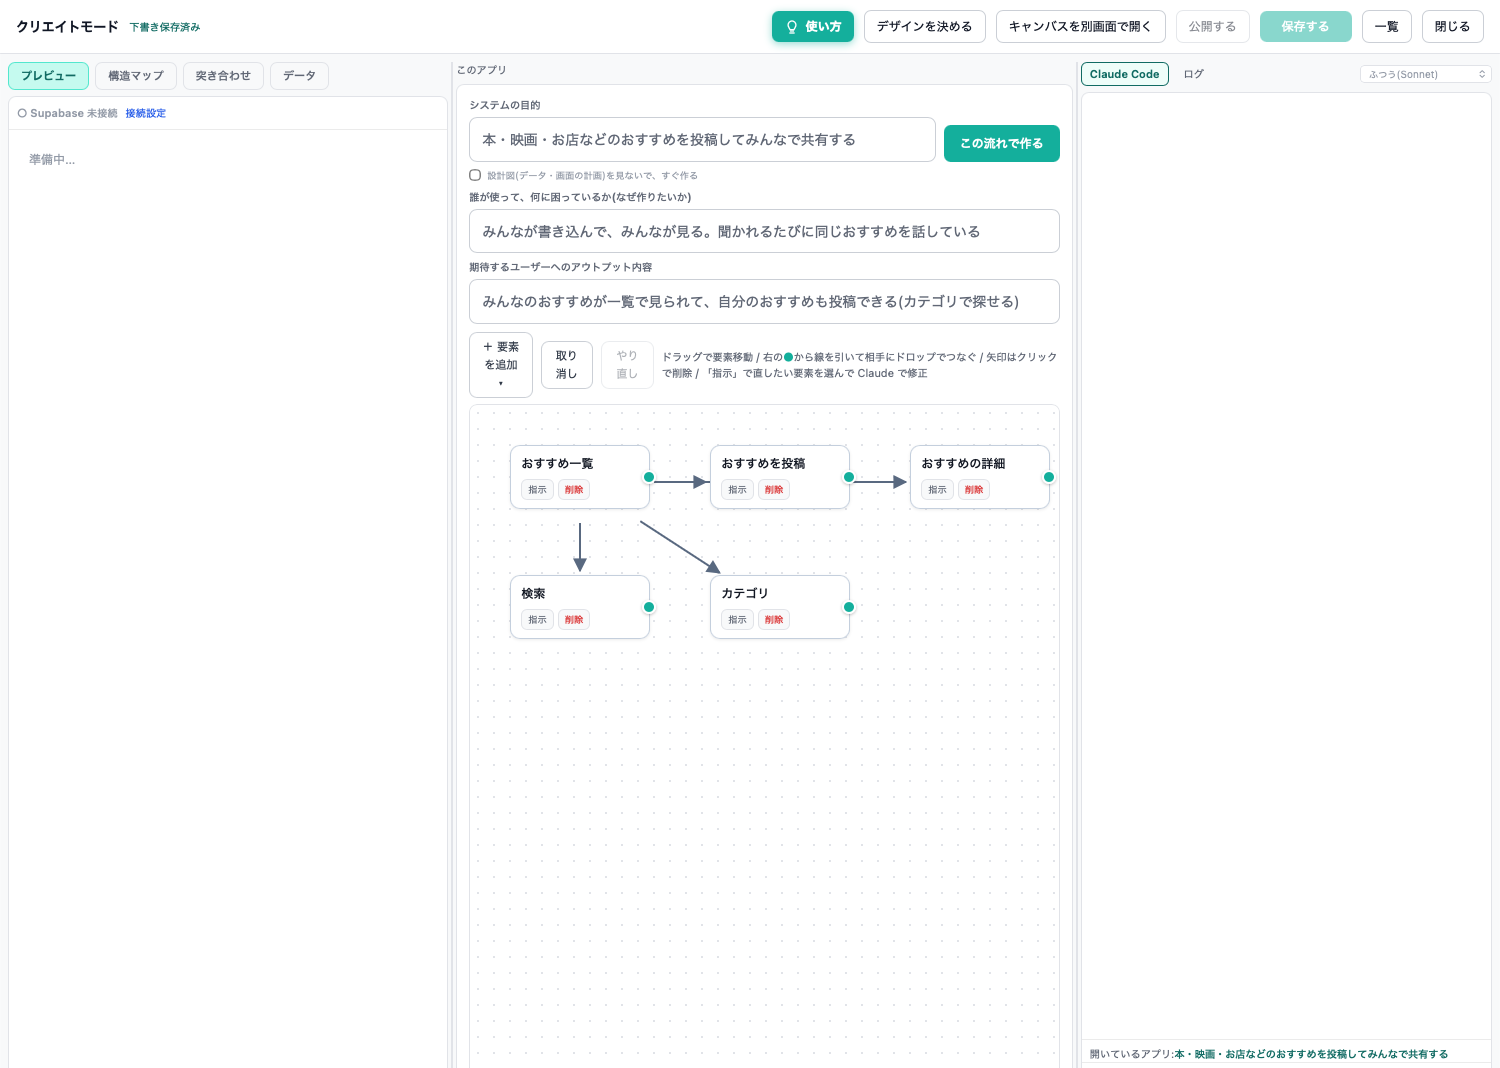Open the ＋要素を追加 dropdown
Viewport: 1500px width, 1068px height.
(x=501, y=365)
